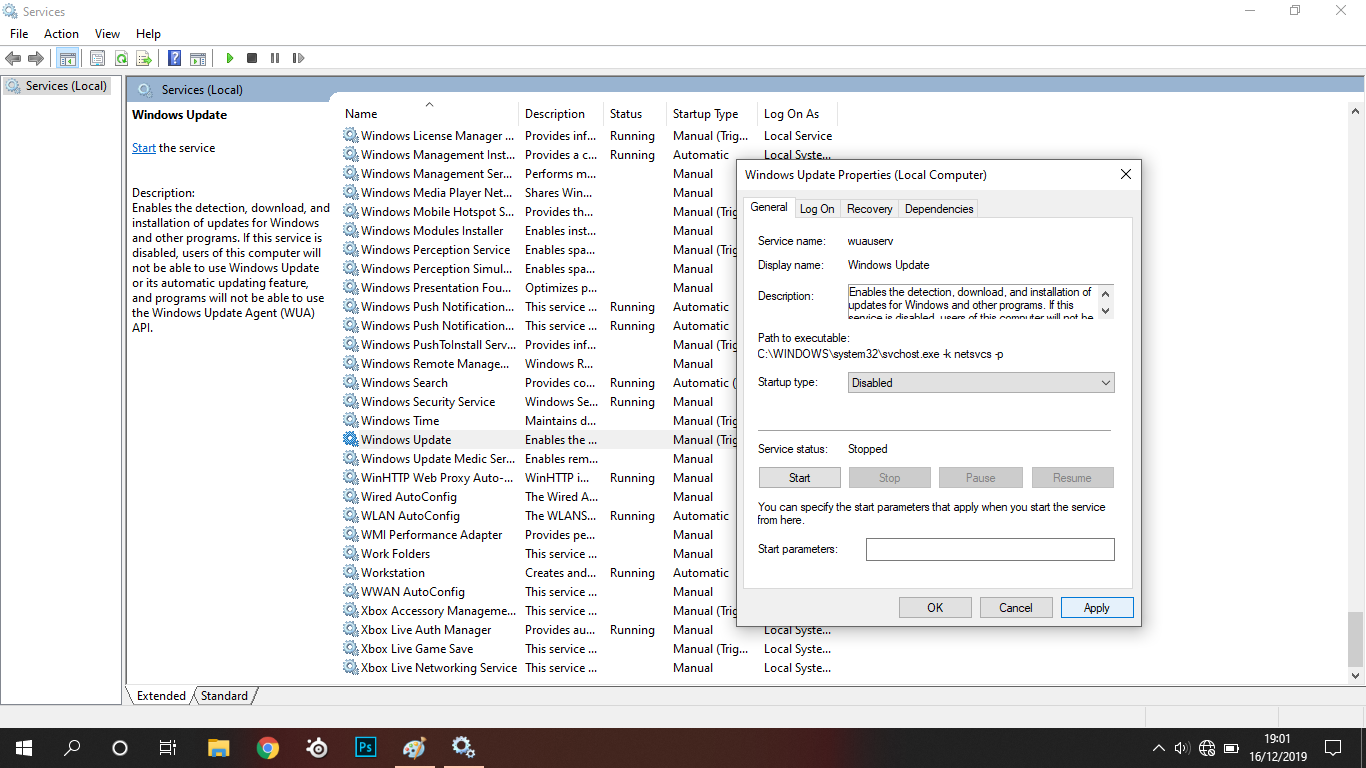Switch to the Standard view tab
Screen dimensions: 1366x768
[x=224, y=695]
